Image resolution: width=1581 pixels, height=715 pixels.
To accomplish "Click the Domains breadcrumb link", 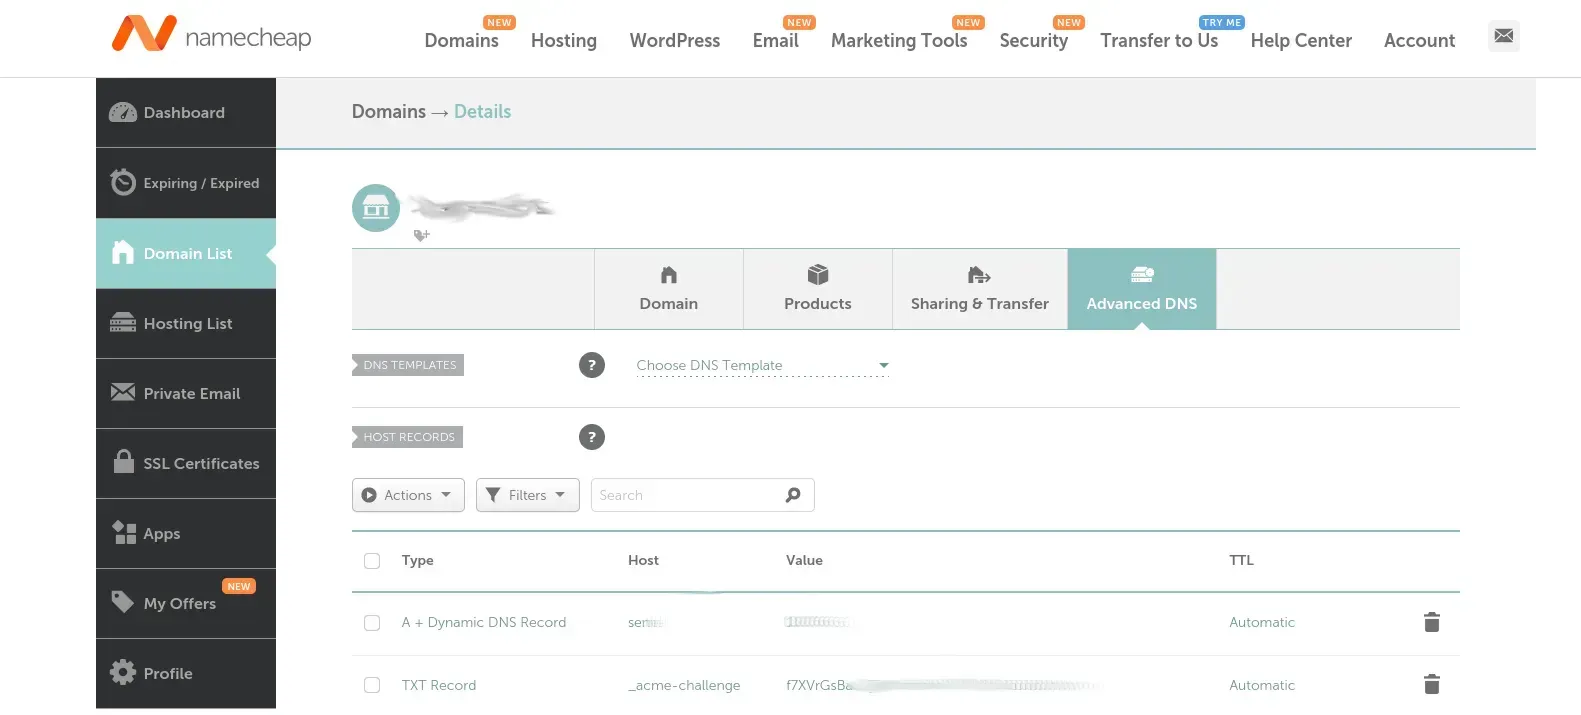I will point(389,112).
